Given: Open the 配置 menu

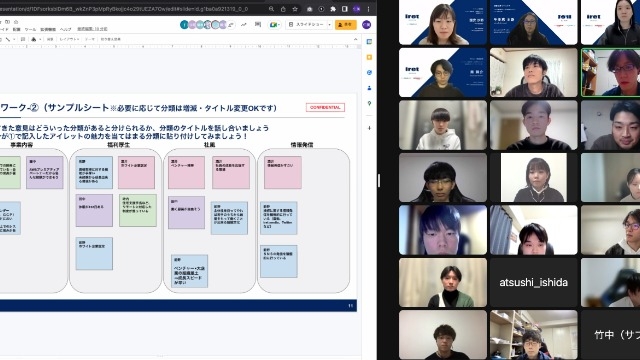Looking at the screenshot, I should [16, 29].
